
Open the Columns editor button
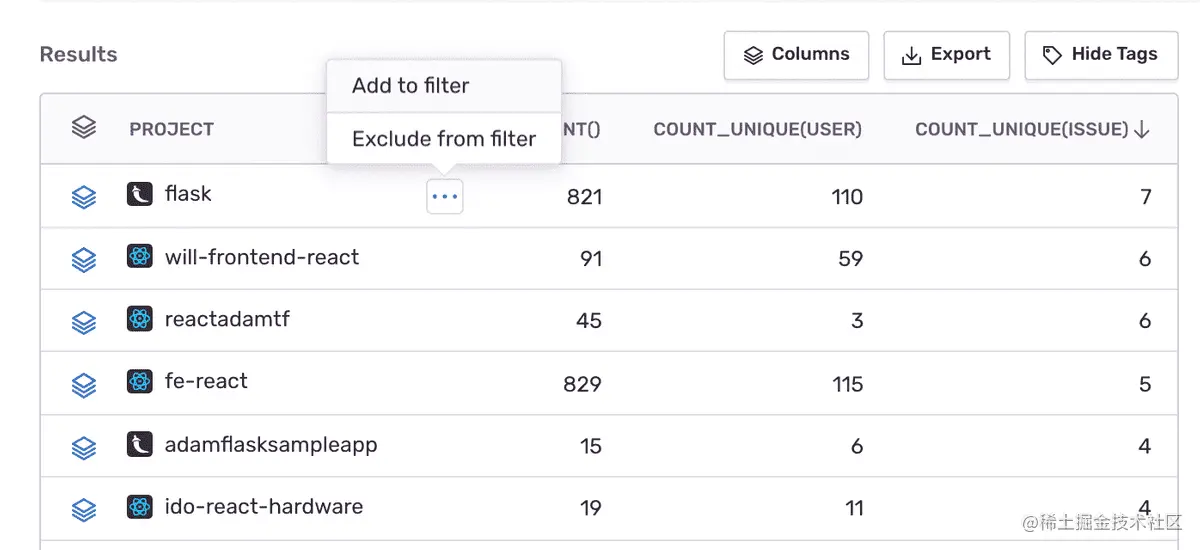(796, 55)
